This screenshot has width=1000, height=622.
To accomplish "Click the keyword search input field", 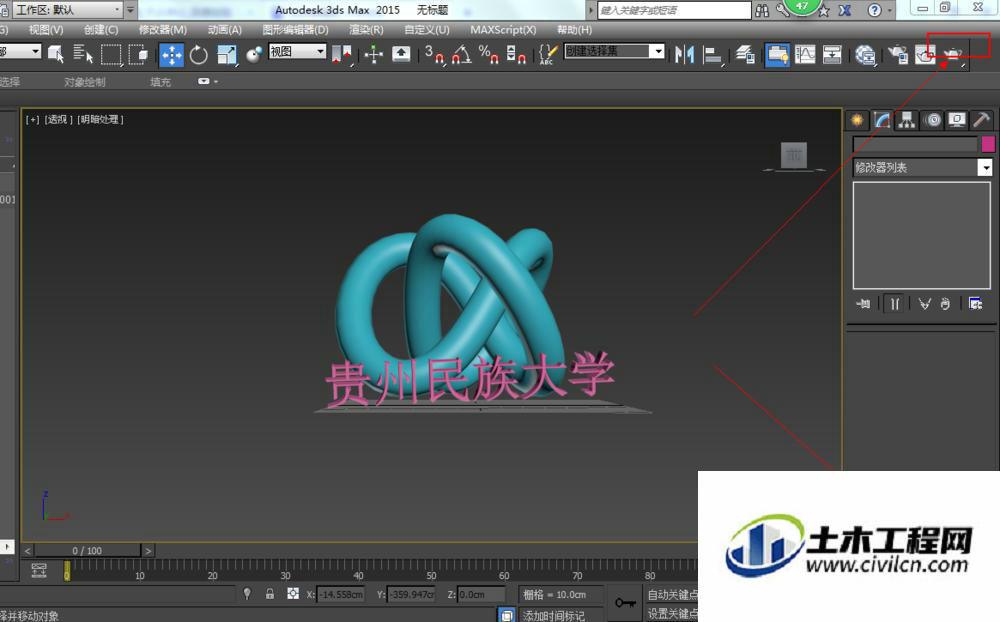I will 674,10.
